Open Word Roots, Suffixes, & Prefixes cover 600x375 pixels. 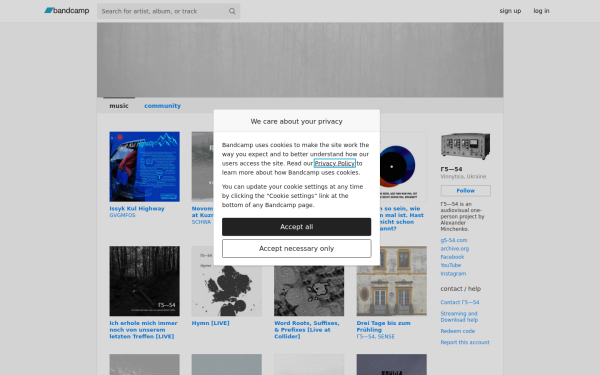pos(309,291)
